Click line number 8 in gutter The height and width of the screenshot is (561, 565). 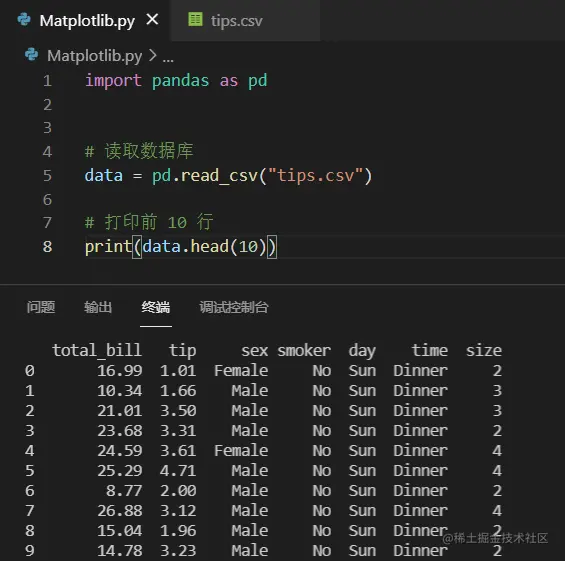[x=47, y=247]
